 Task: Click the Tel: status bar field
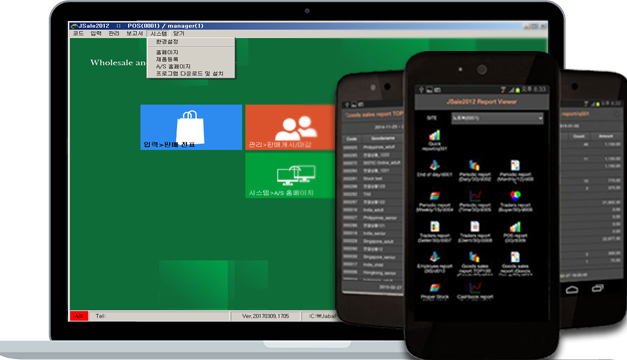point(159,316)
